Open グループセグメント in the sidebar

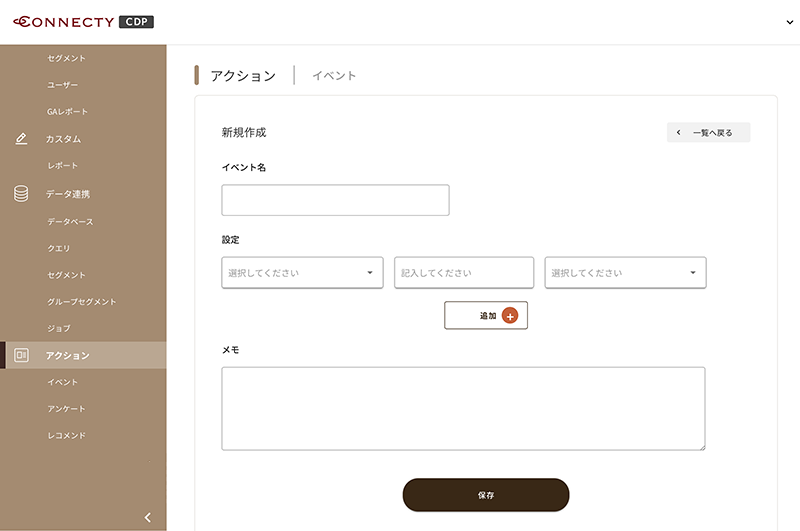(82, 301)
